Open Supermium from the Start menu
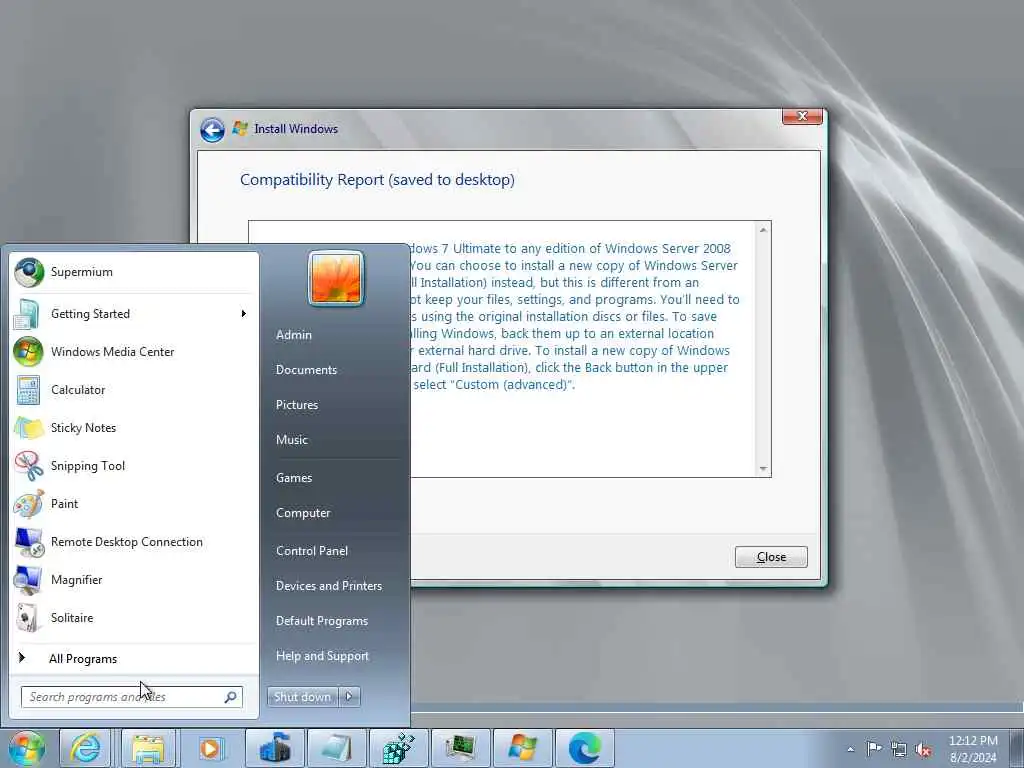1024x768 pixels. coord(134,272)
